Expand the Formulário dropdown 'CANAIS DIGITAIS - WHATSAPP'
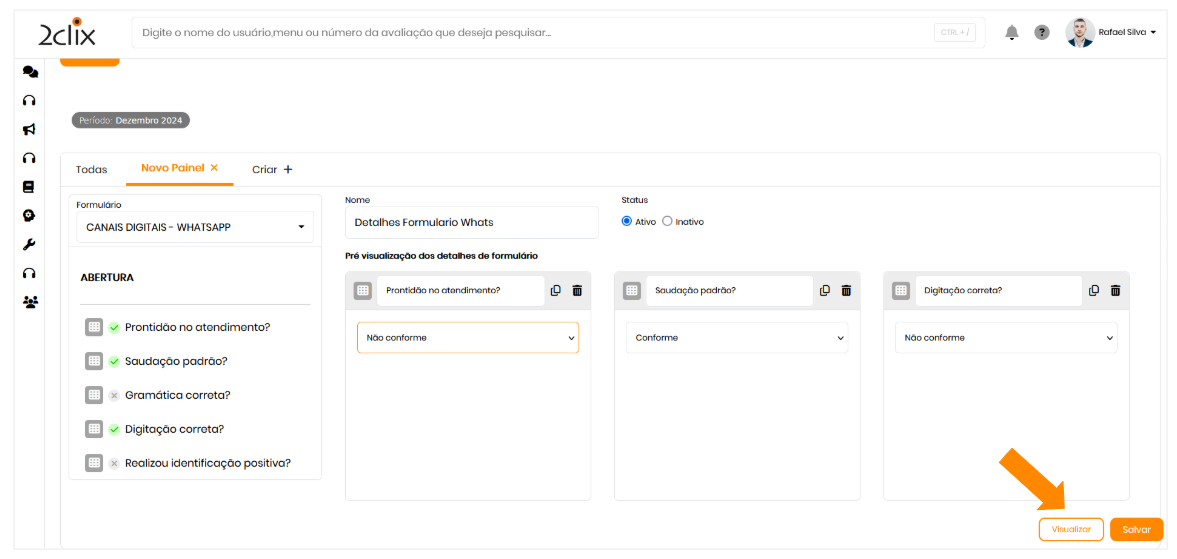Image resolution: width=1177 pixels, height=559 pixels. tap(195, 227)
